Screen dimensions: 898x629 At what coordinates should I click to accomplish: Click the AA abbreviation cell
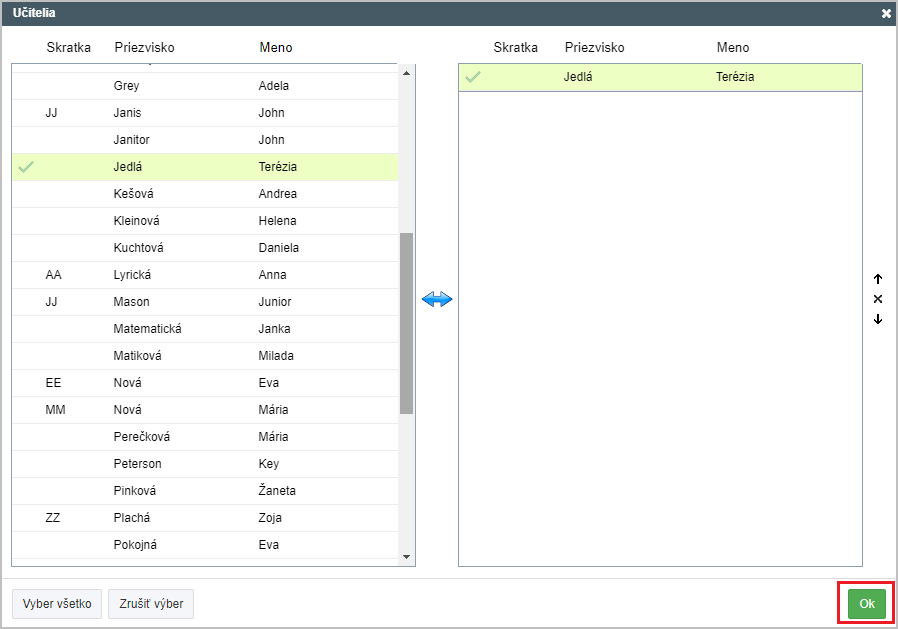click(x=53, y=275)
